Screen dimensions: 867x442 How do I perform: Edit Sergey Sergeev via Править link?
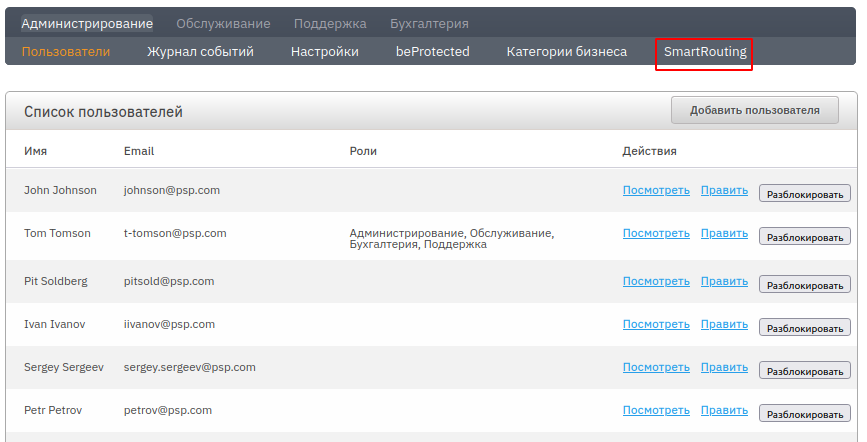[x=724, y=367]
